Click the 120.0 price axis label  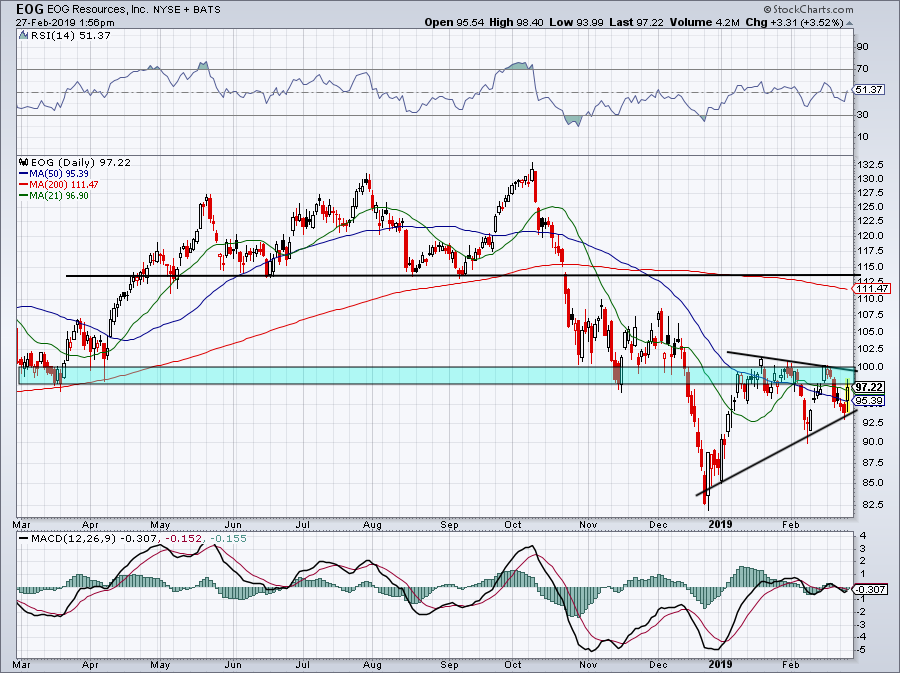(x=870, y=235)
